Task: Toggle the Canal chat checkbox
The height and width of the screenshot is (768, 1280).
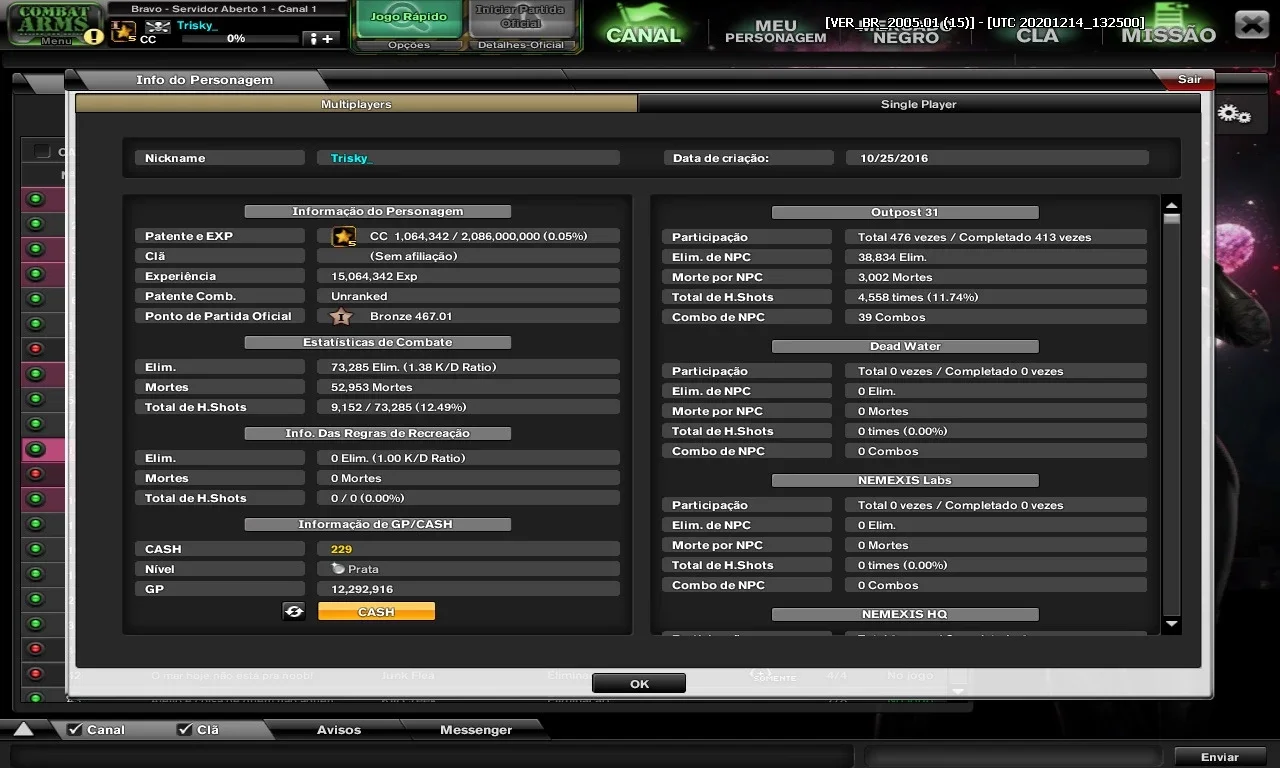Action: pos(75,730)
